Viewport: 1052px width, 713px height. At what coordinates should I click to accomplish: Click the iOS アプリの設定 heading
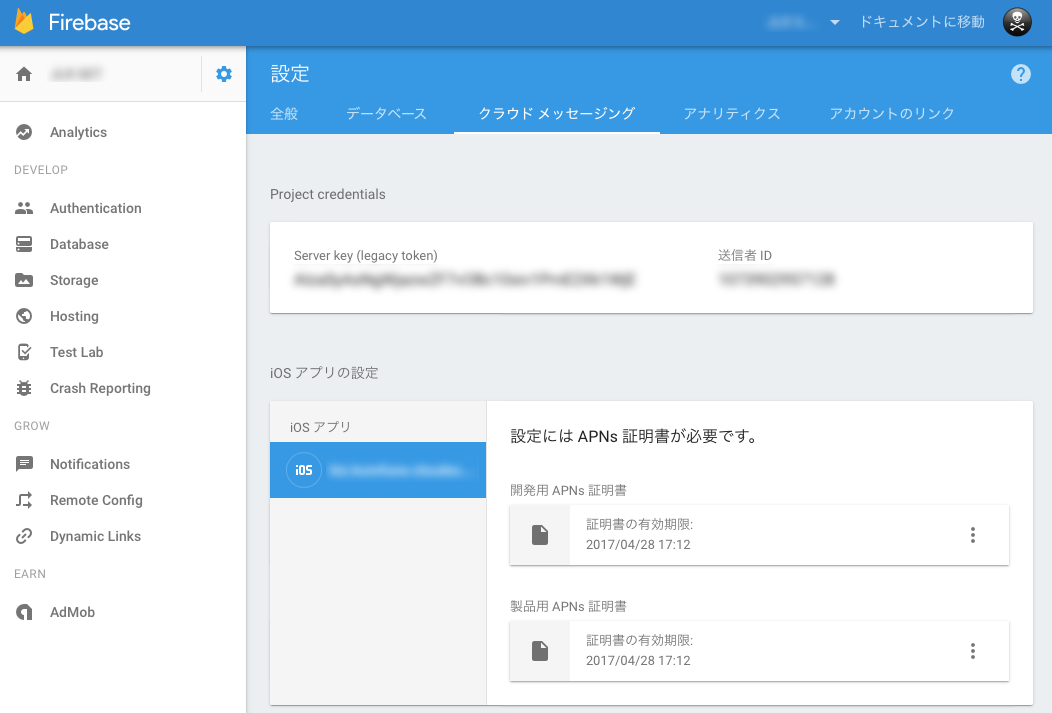pyautogui.click(x=324, y=373)
